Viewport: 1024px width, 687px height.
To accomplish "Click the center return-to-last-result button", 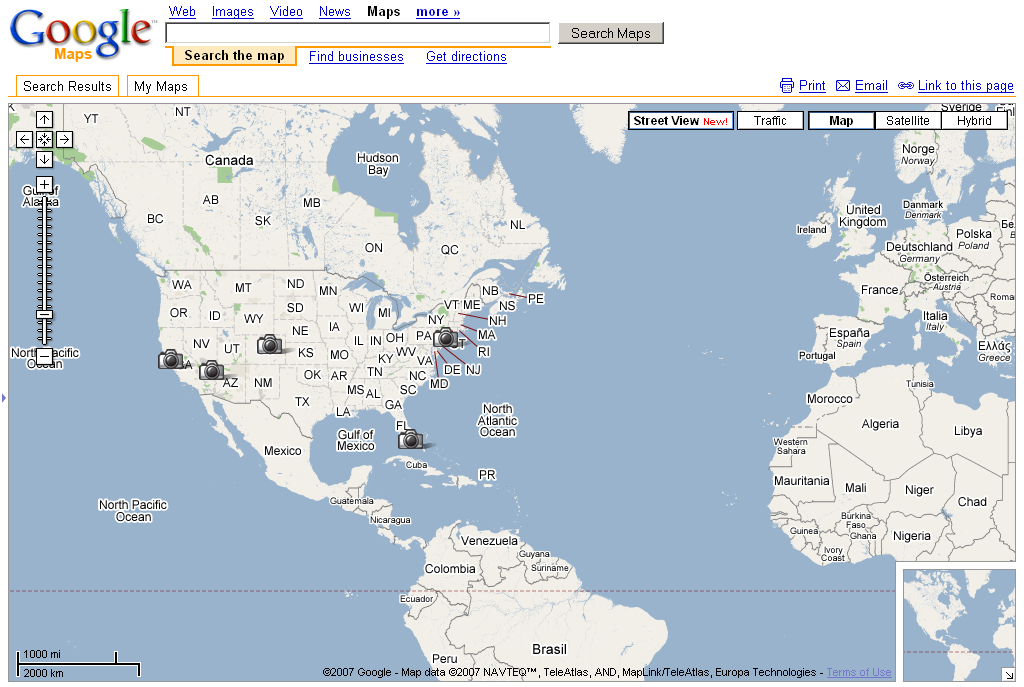I will pyautogui.click(x=44, y=139).
